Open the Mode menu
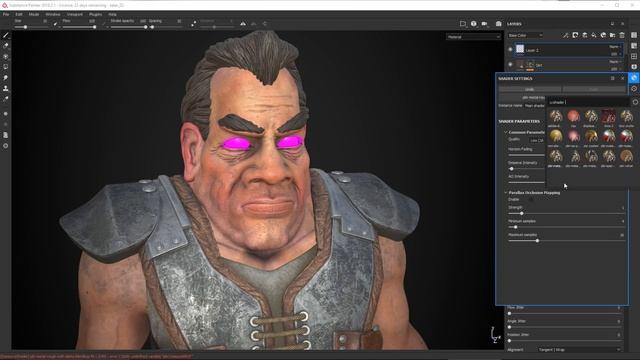The width and height of the screenshot is (640, 360). coord(34,14)
